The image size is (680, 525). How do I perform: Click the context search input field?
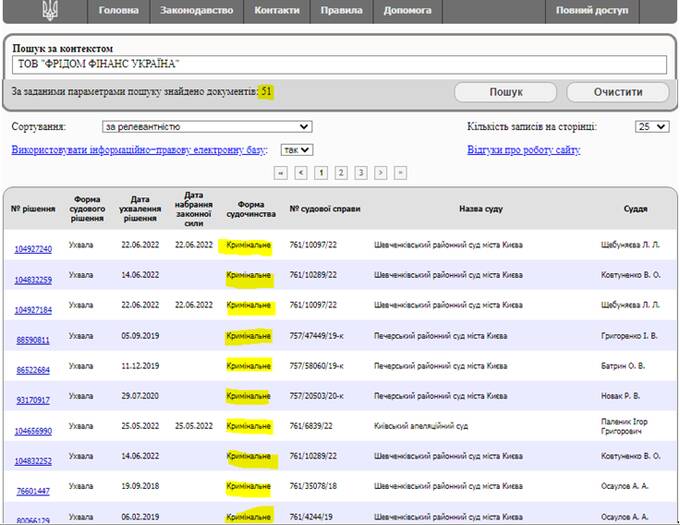point(339,64)
